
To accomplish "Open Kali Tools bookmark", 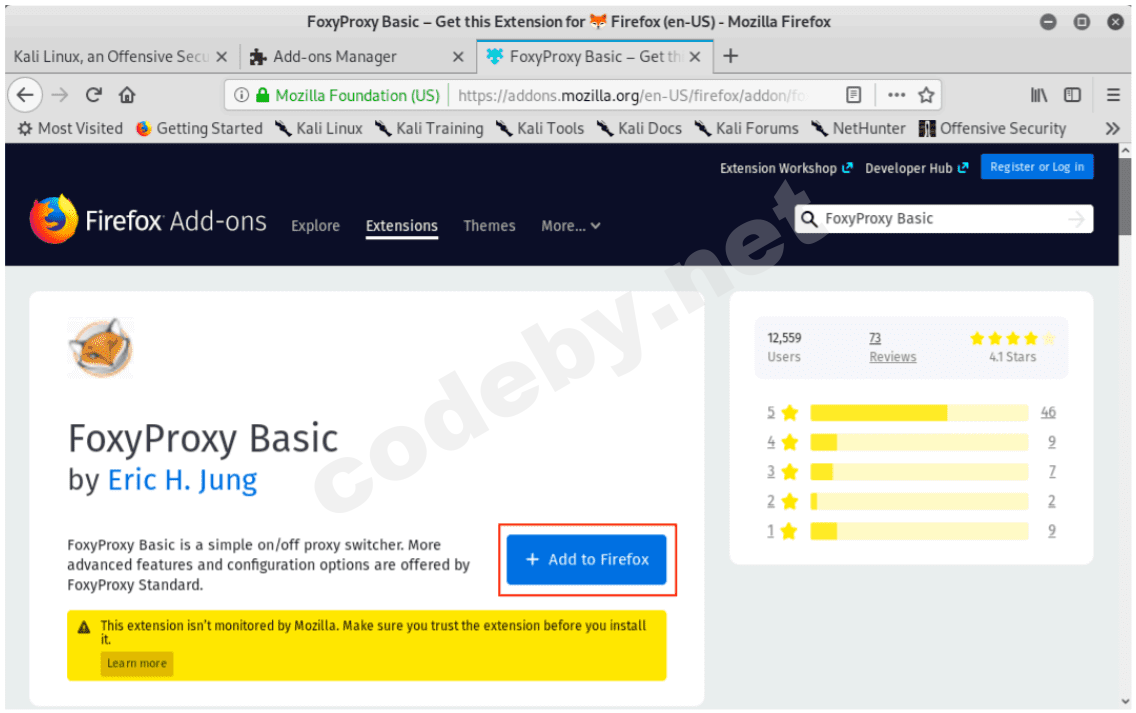I will [540, 128].
